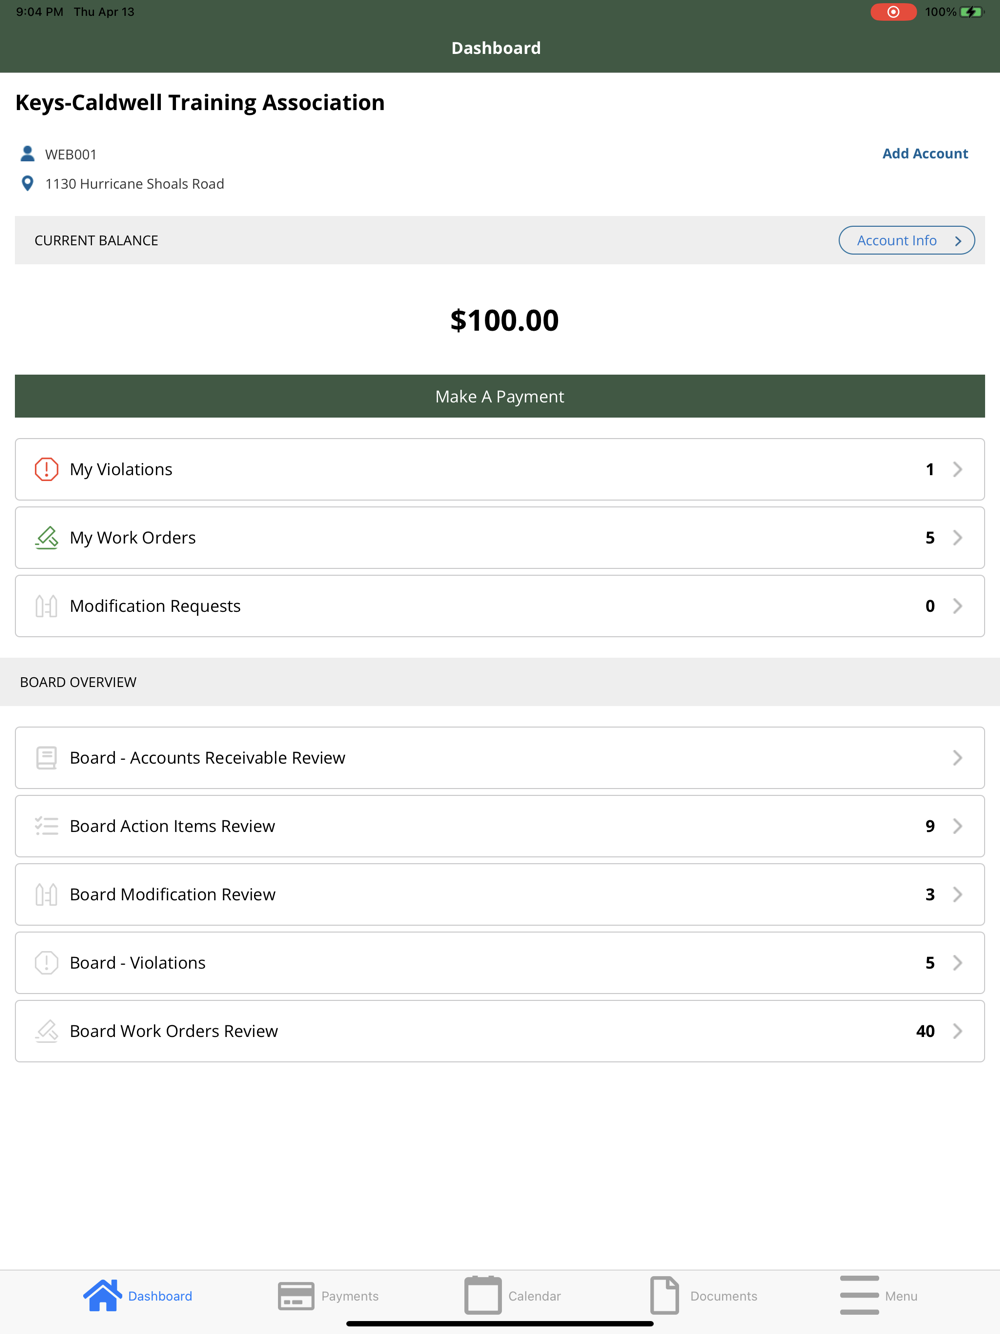Image resolution: width=1000 pixels, height=1334 pixels.
Task: Expand My Violations row chevron
Action: click(x=958, y=469)
